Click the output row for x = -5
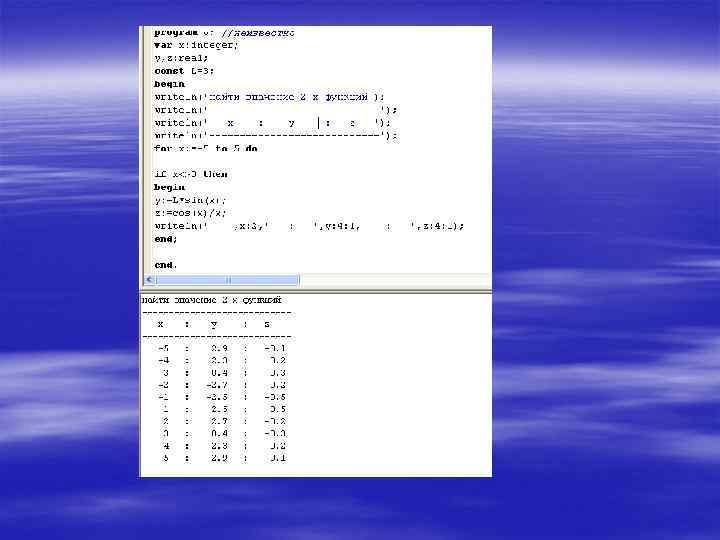 point(222,348)
